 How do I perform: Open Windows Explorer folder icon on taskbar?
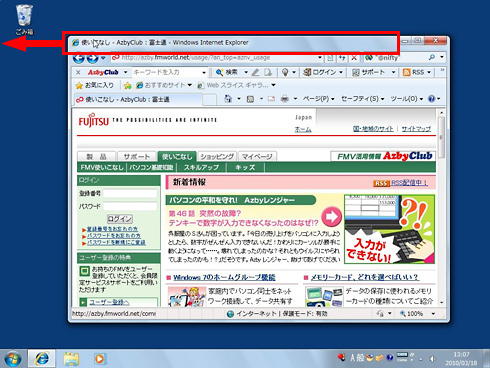(71, 359)
